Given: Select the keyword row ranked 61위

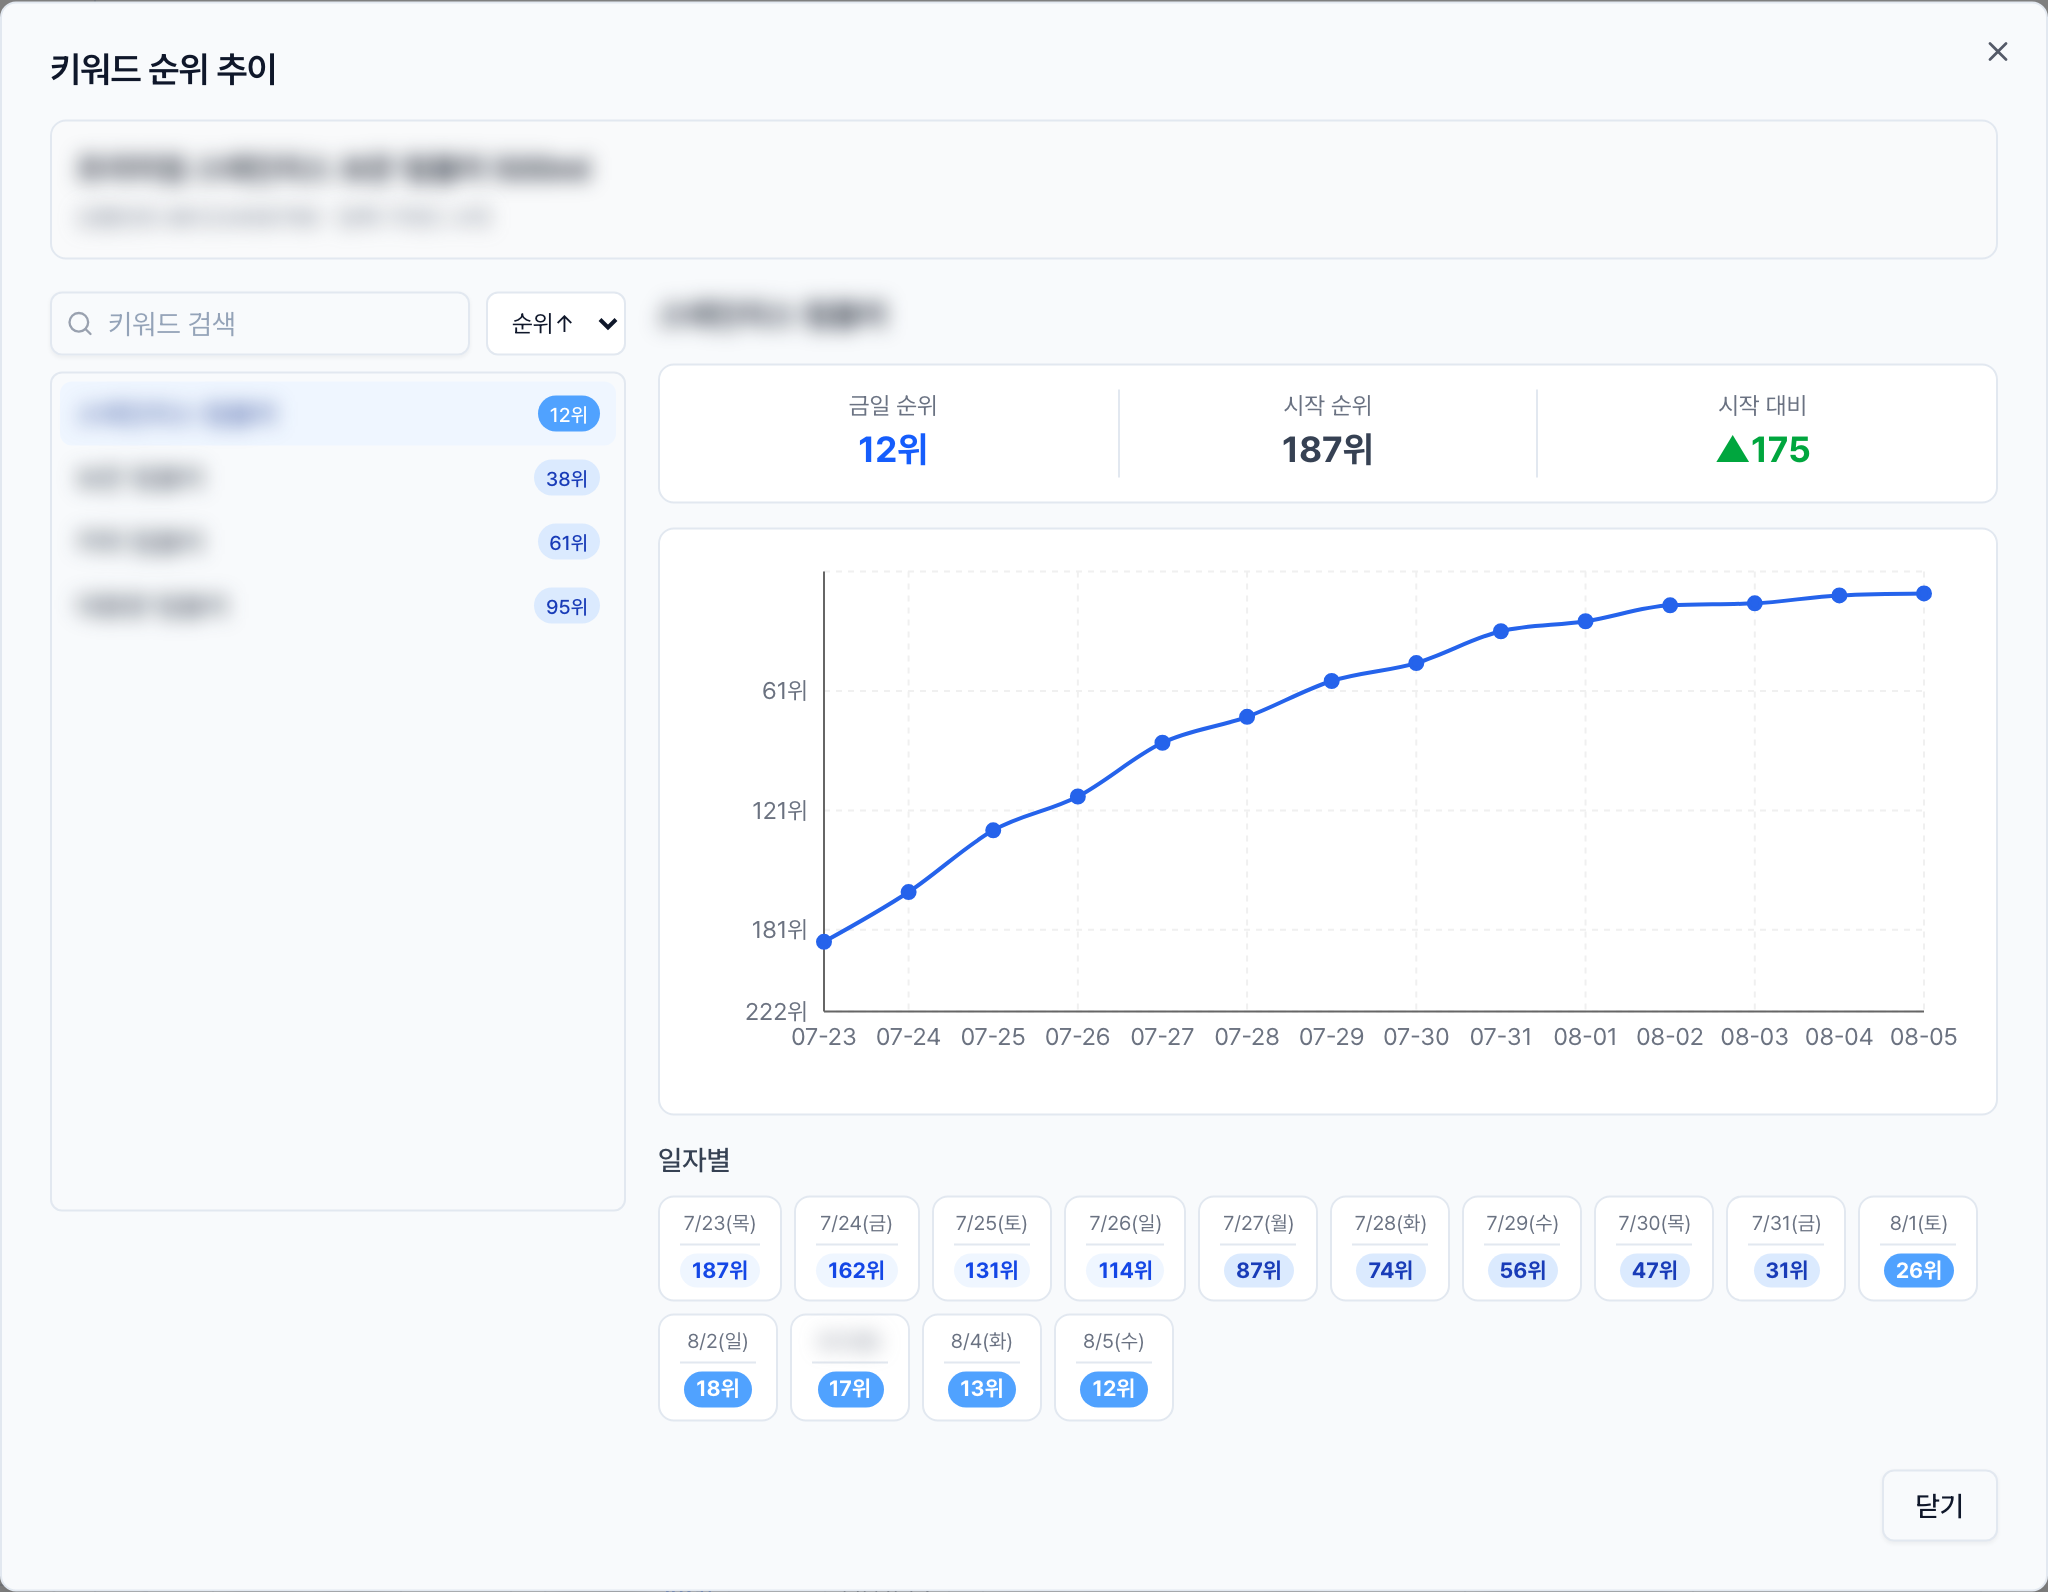Looking at the screenshot, I should 337,542.
